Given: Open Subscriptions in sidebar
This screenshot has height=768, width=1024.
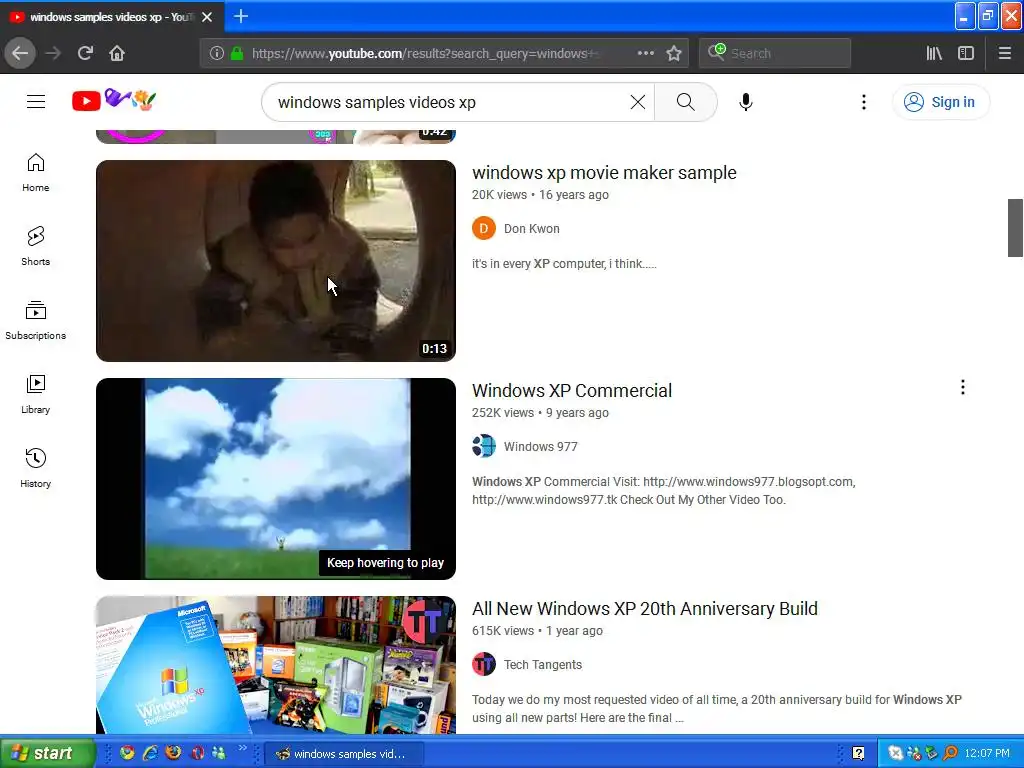Looking at the screenshot, I should pos(35,321).
